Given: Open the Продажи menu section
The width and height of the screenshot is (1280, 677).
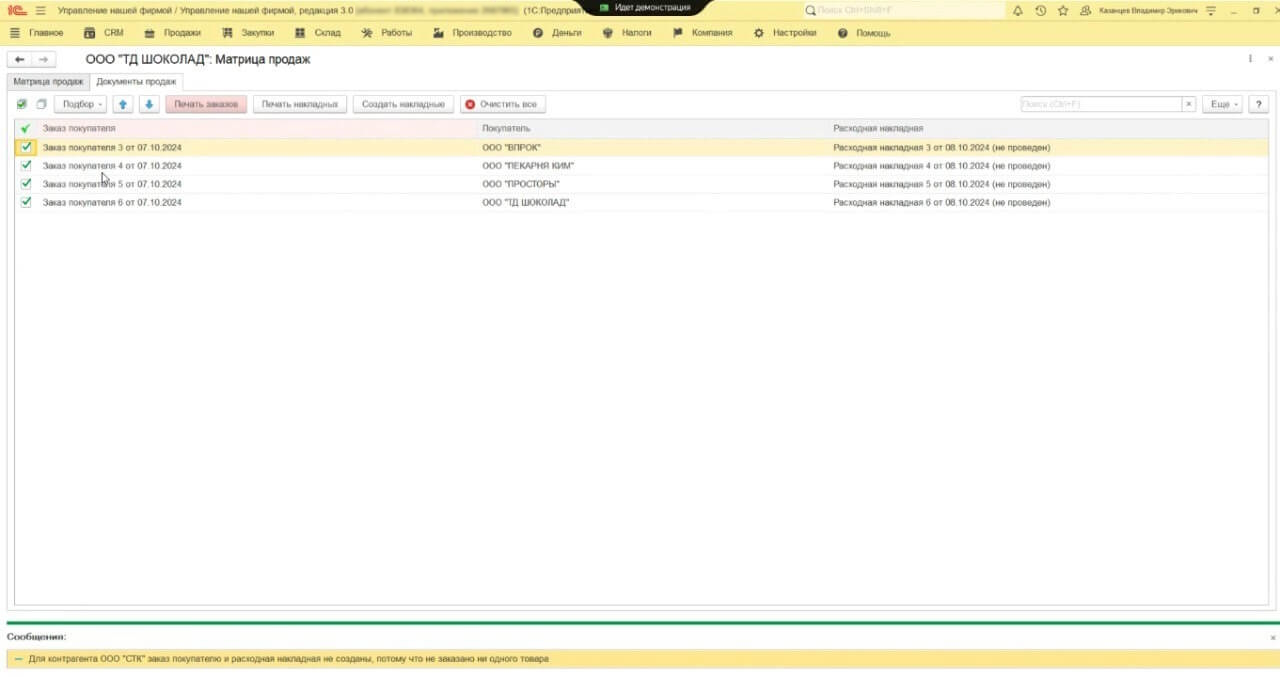Looking at the screenshot, I should point(174,33).
